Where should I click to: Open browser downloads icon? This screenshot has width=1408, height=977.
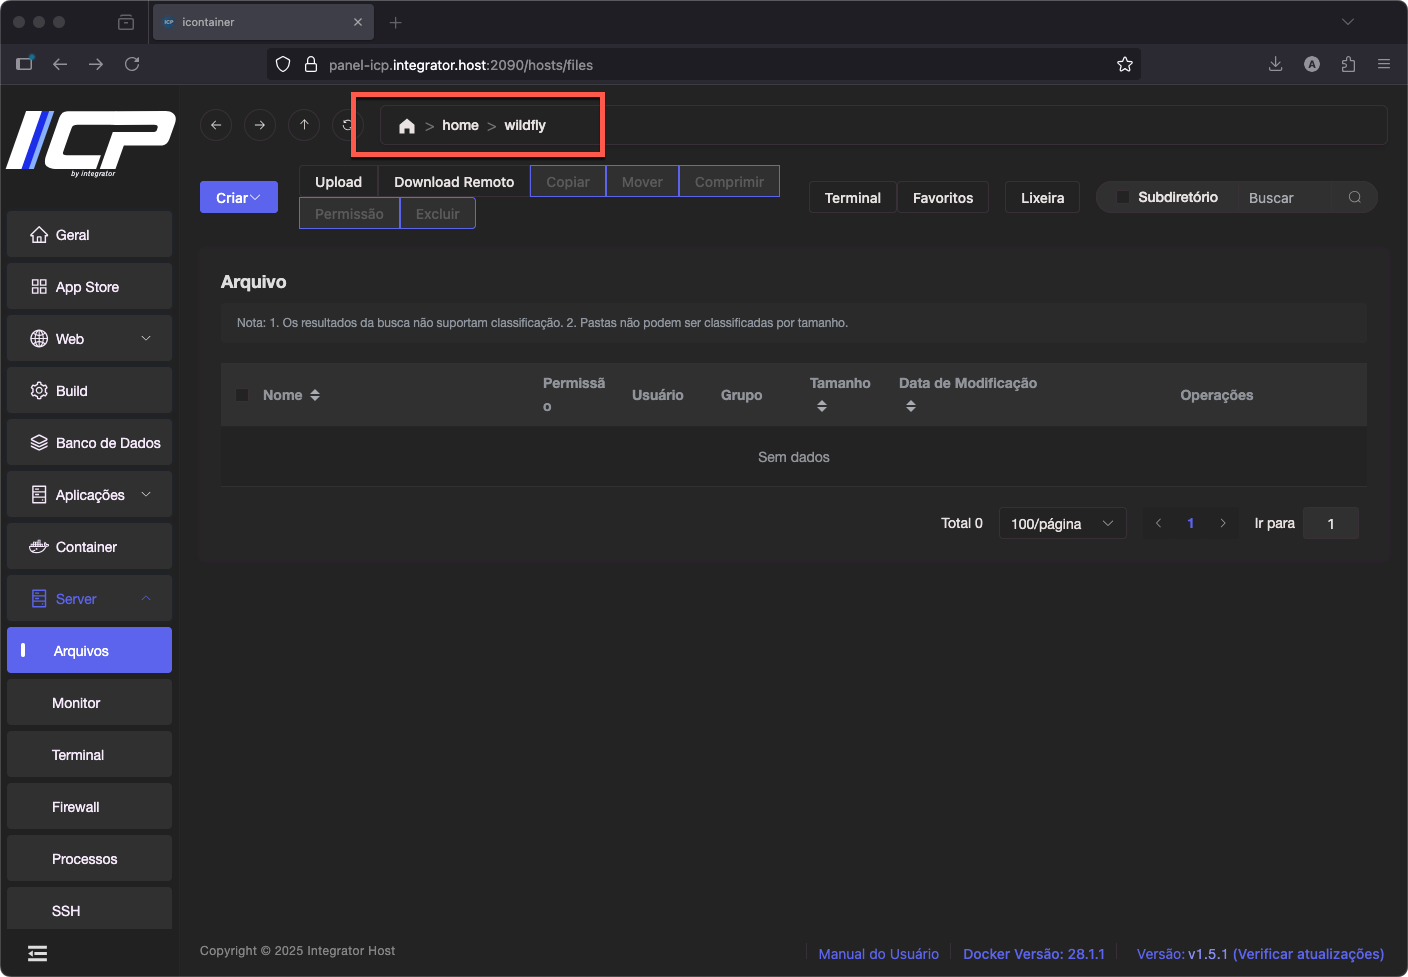click(1275, 65)
